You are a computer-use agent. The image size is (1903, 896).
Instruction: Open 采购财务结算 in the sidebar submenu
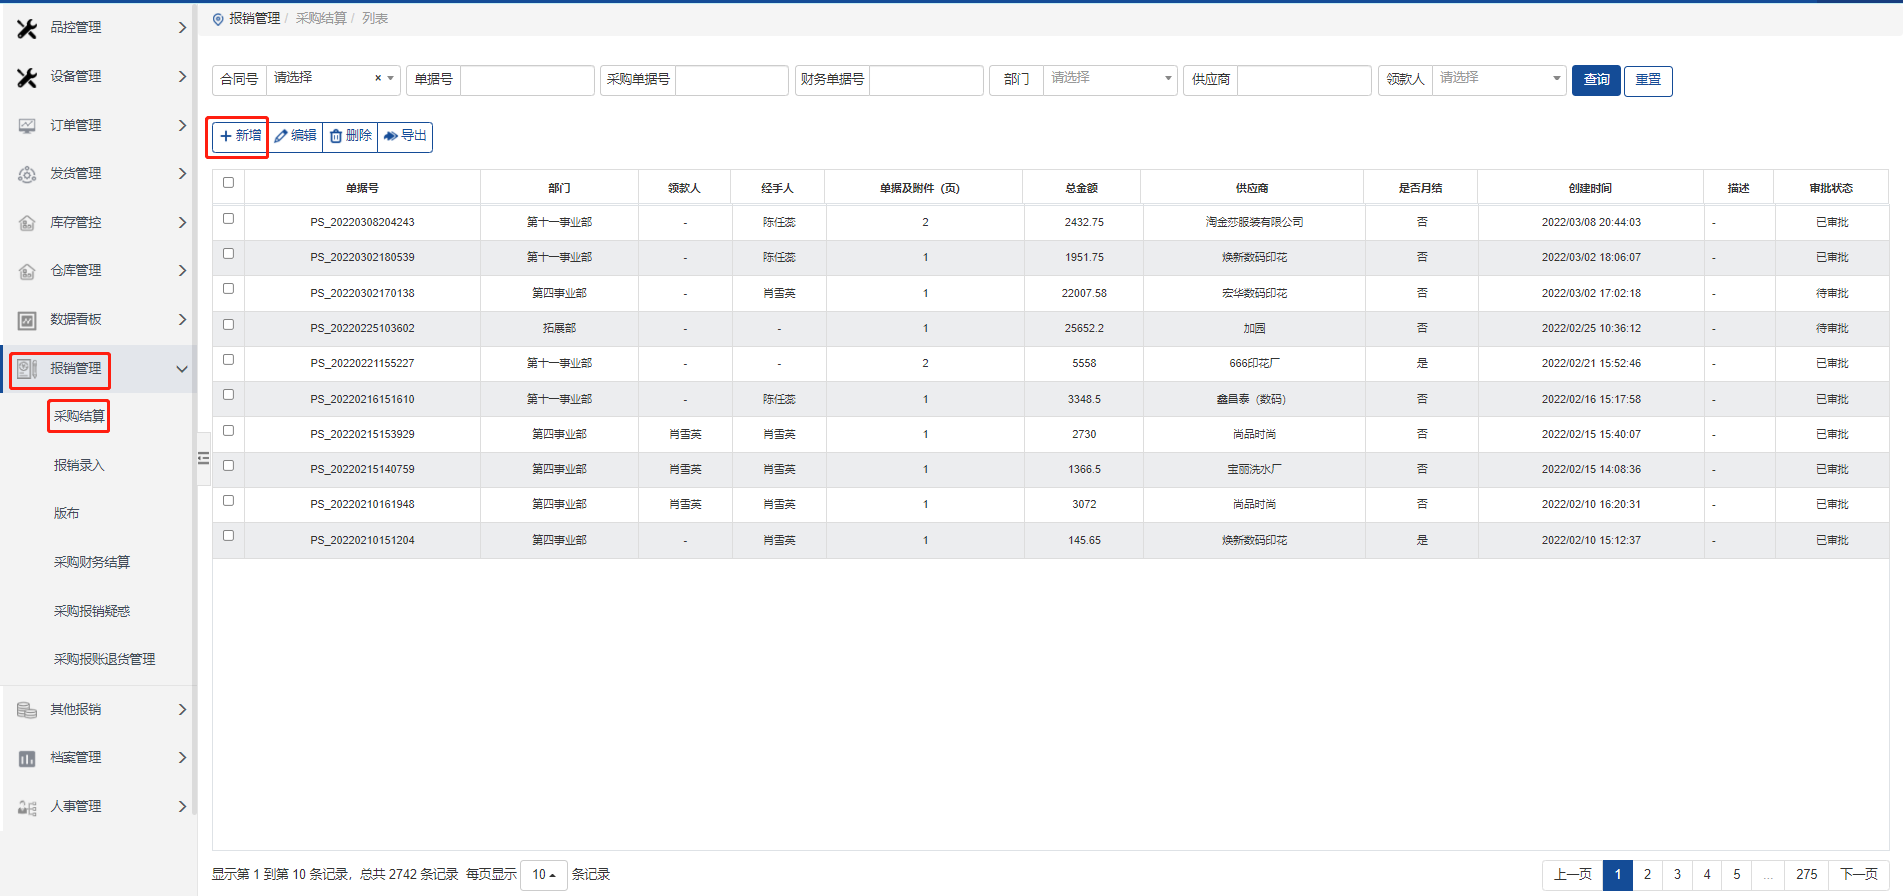[92, 562]
